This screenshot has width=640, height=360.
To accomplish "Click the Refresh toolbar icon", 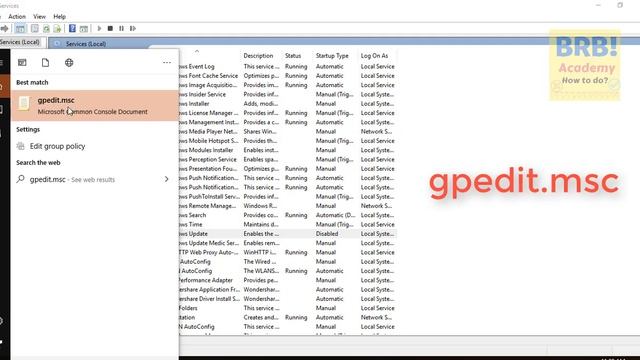I will [46, 29].
